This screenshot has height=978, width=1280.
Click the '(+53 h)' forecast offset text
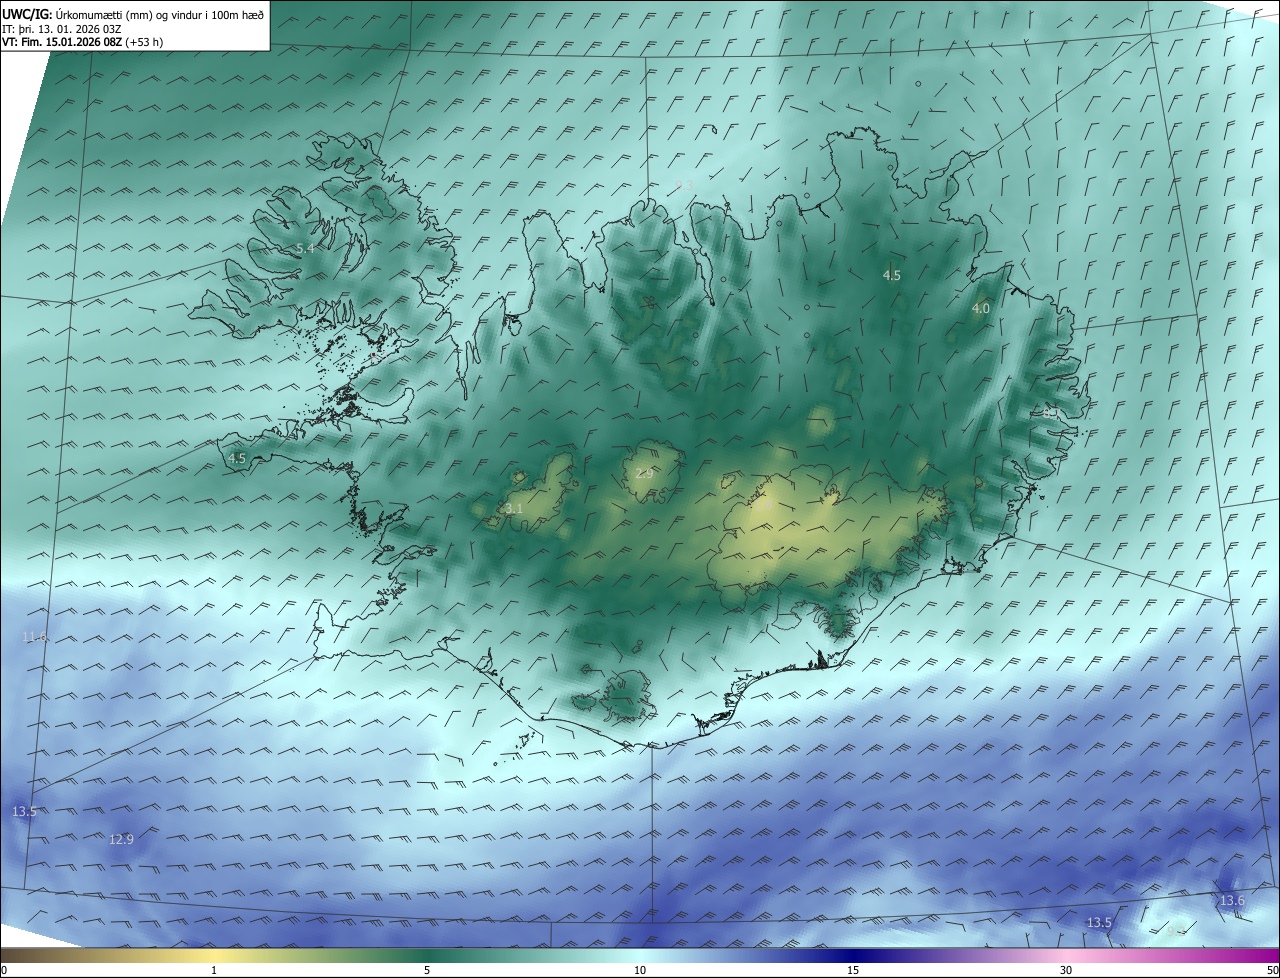pyautogui.click(x=145, y=42)
